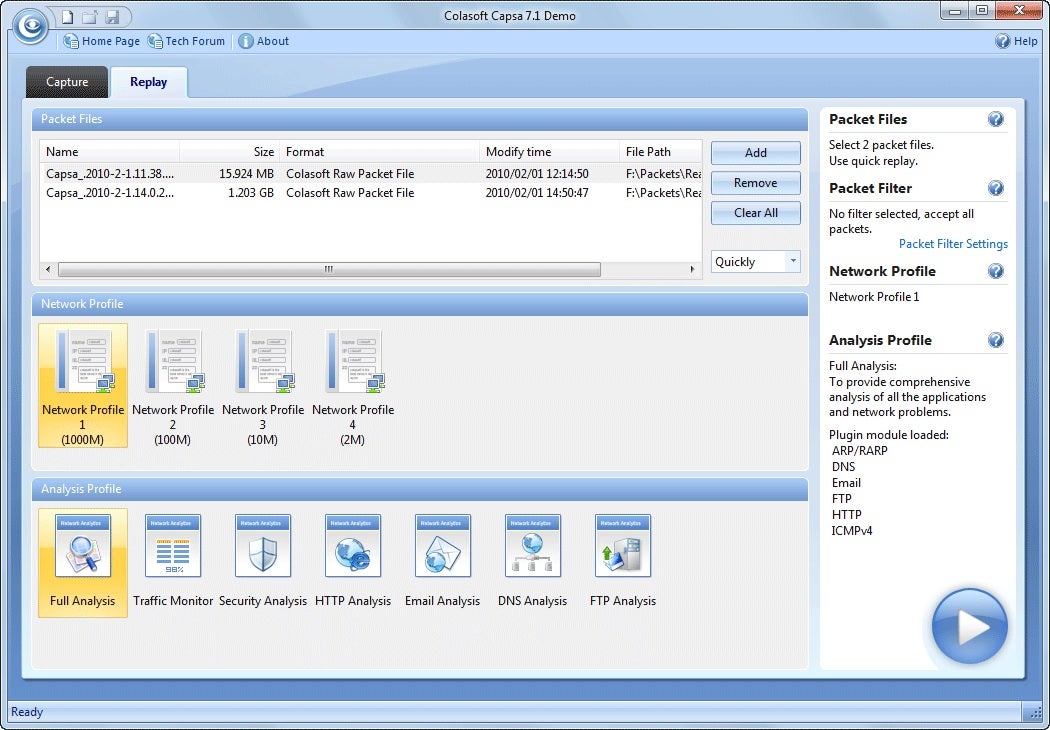The width and height of the screenshot is (1050, 730).
Task: Choose the FTP Analysis profile icon
Action: (x=622, y=546)
